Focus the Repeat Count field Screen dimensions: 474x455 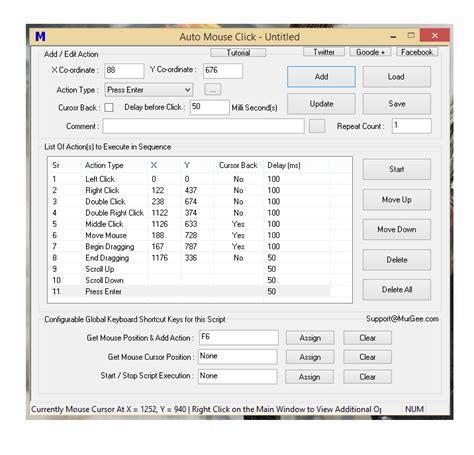pyautogui.click(x=412, y=126)
